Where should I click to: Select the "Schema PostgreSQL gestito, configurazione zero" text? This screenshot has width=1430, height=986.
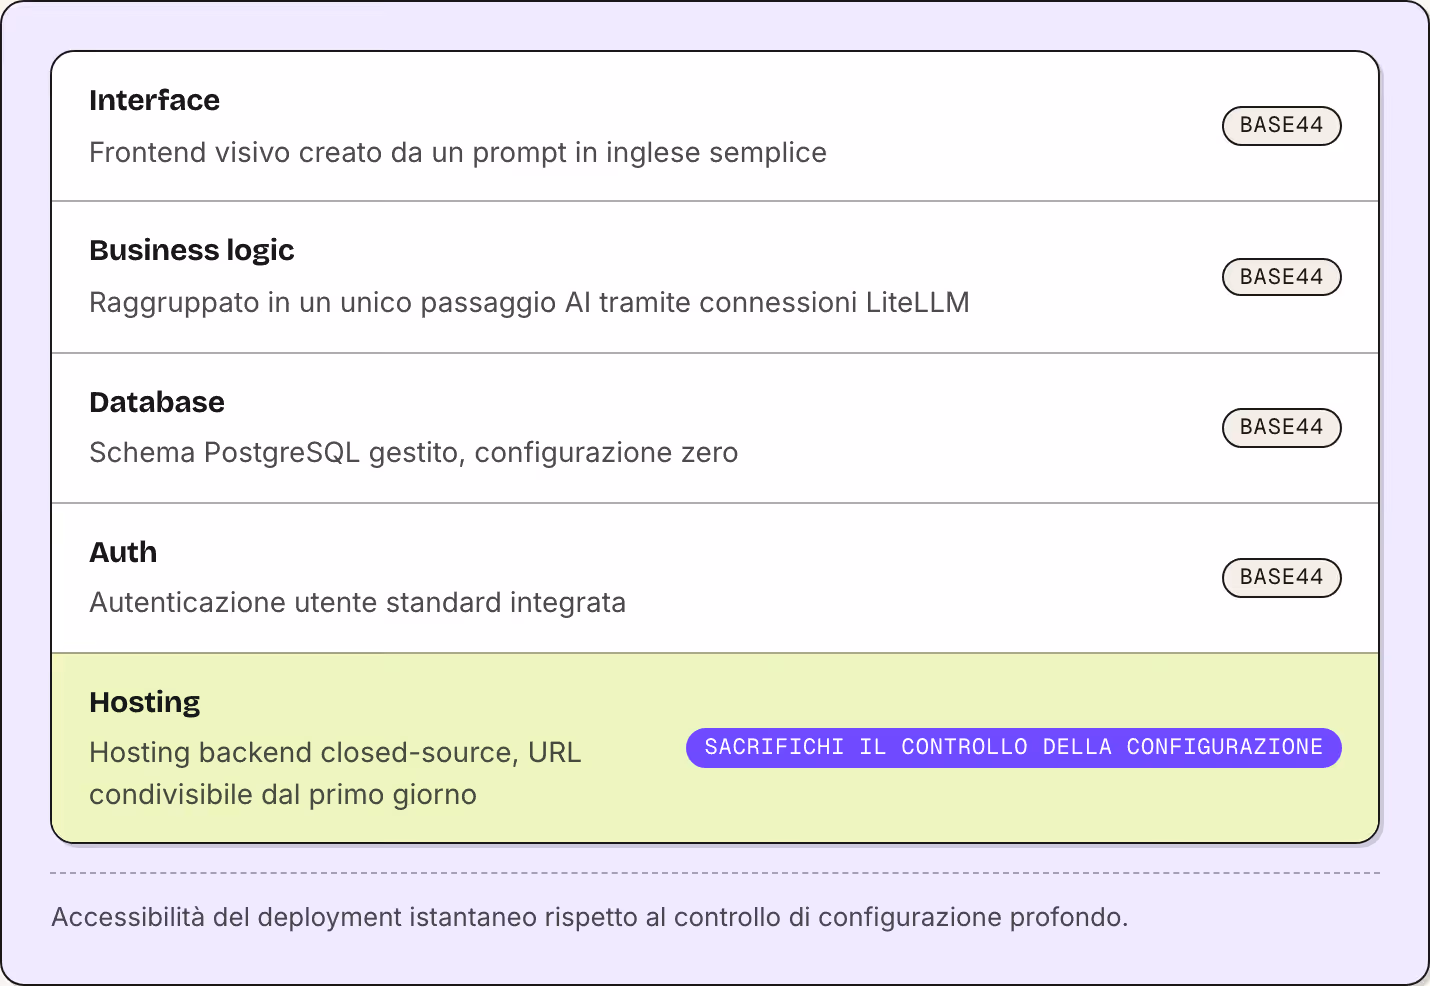click(x=414, y=453)
